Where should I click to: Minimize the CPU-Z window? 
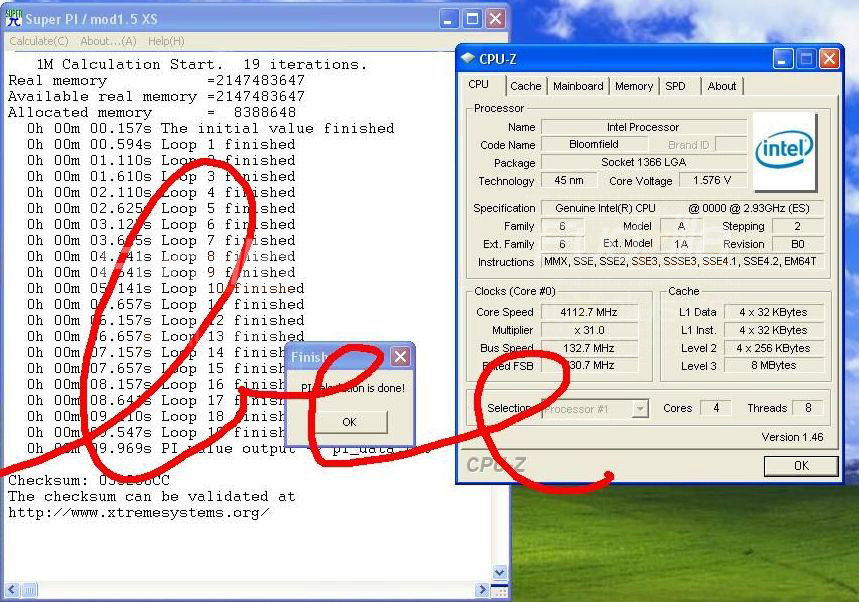tap(782, 59)
